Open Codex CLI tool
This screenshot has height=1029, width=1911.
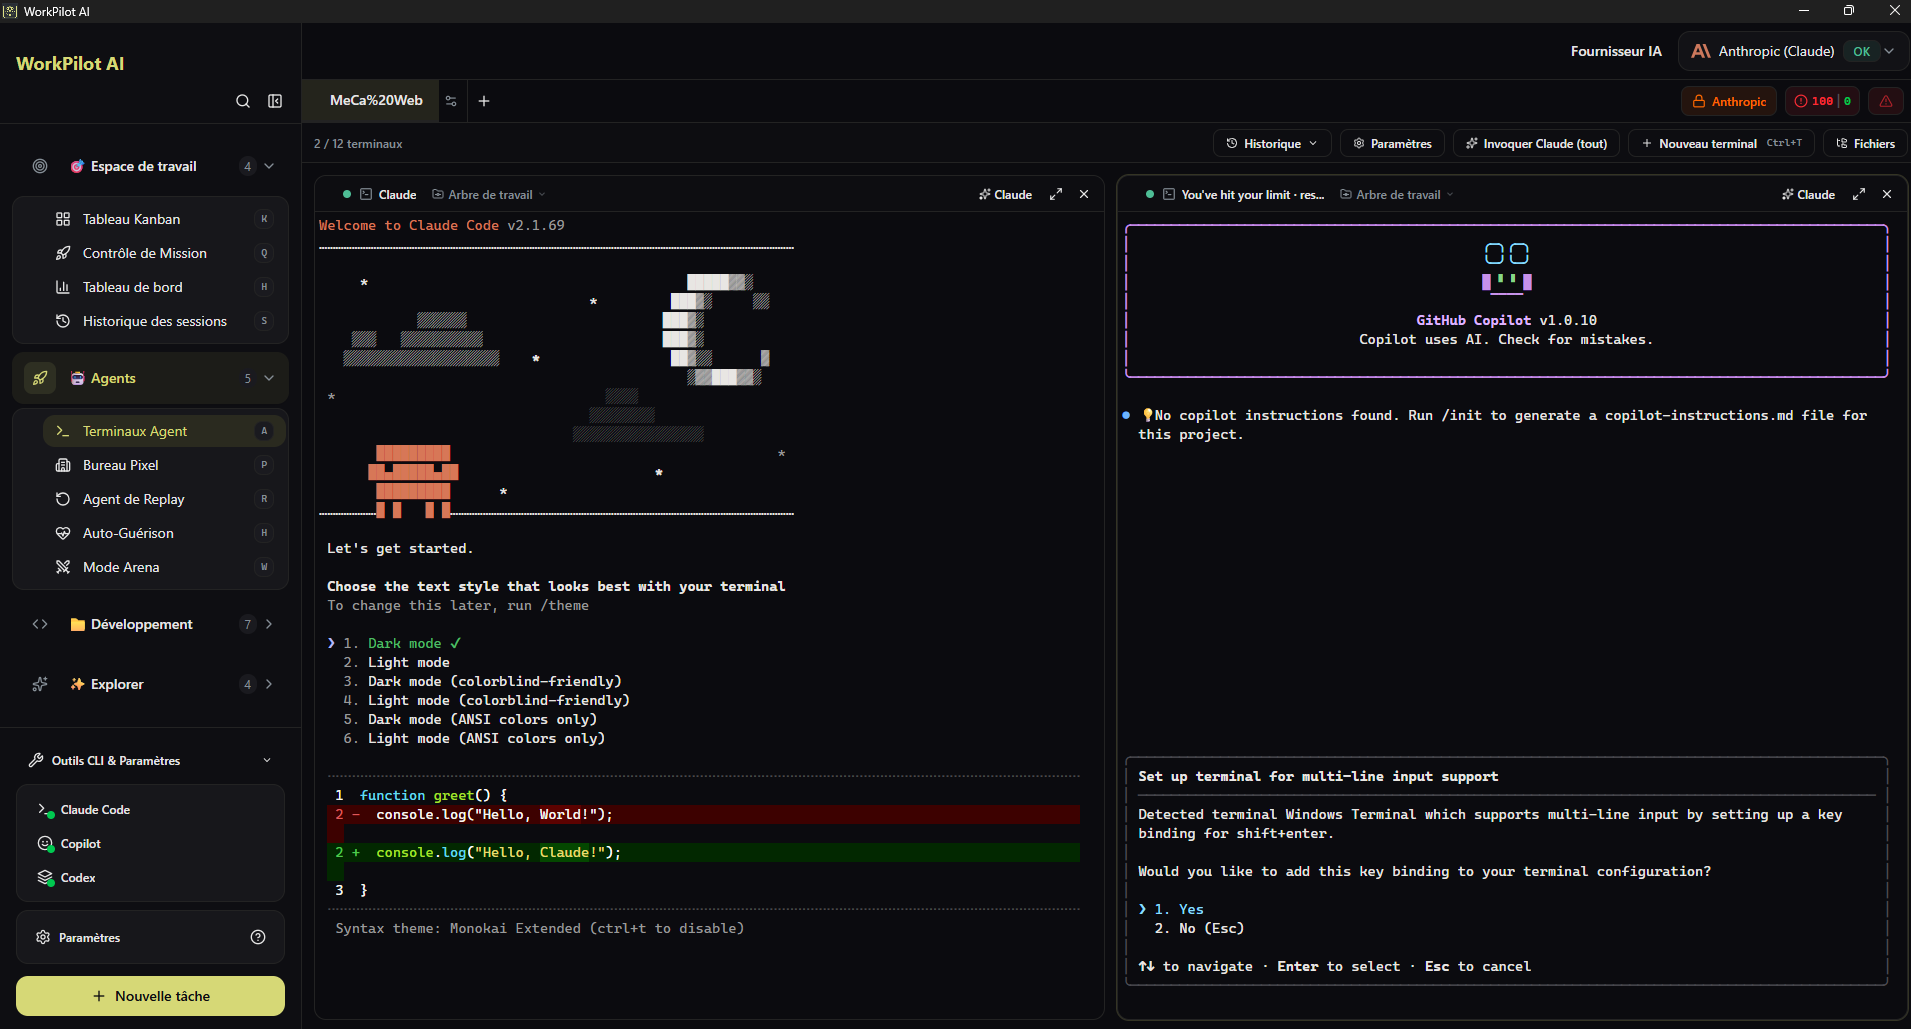(x=150, y=878)
